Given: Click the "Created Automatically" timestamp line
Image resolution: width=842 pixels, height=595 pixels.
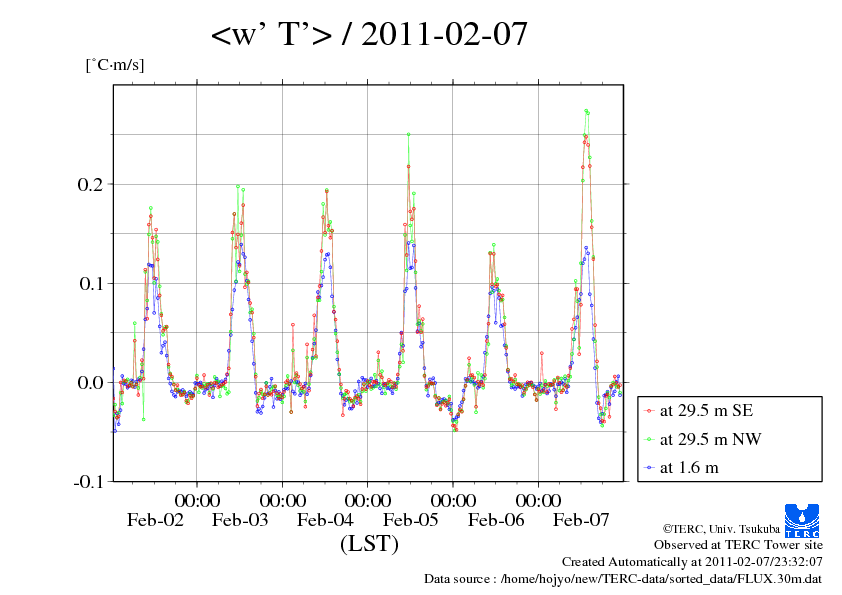Looking at the screenshot, I should [692, 562].
